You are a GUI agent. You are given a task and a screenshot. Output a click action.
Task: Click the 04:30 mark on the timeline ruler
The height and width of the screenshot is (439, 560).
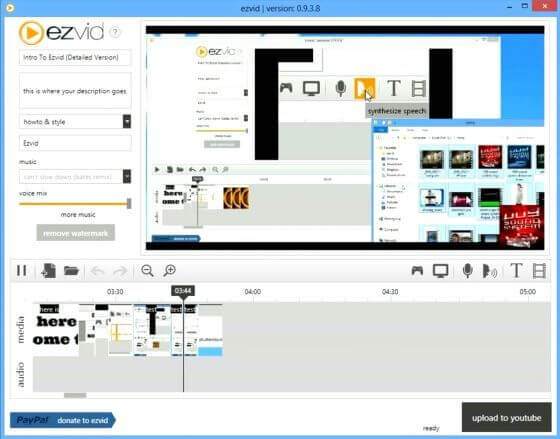390,292
